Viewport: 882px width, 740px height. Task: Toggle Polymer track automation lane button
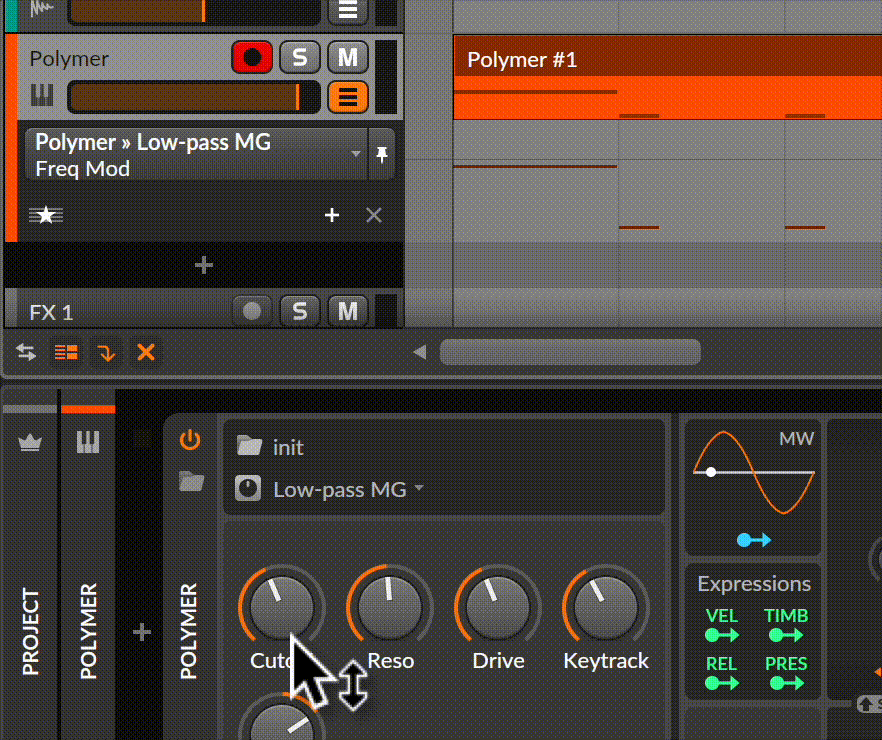(x=348, y=97)
